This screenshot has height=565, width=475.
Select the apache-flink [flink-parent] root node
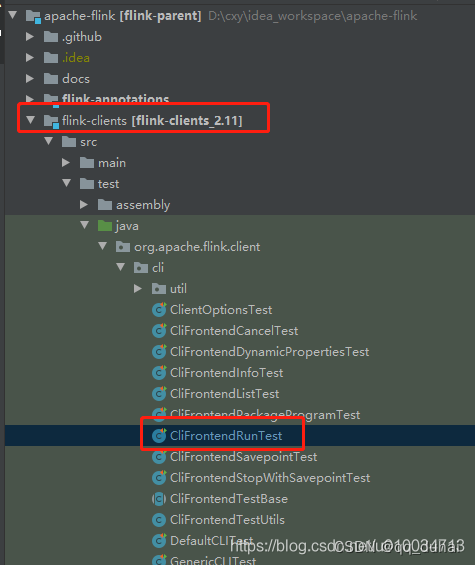point(123,16)
